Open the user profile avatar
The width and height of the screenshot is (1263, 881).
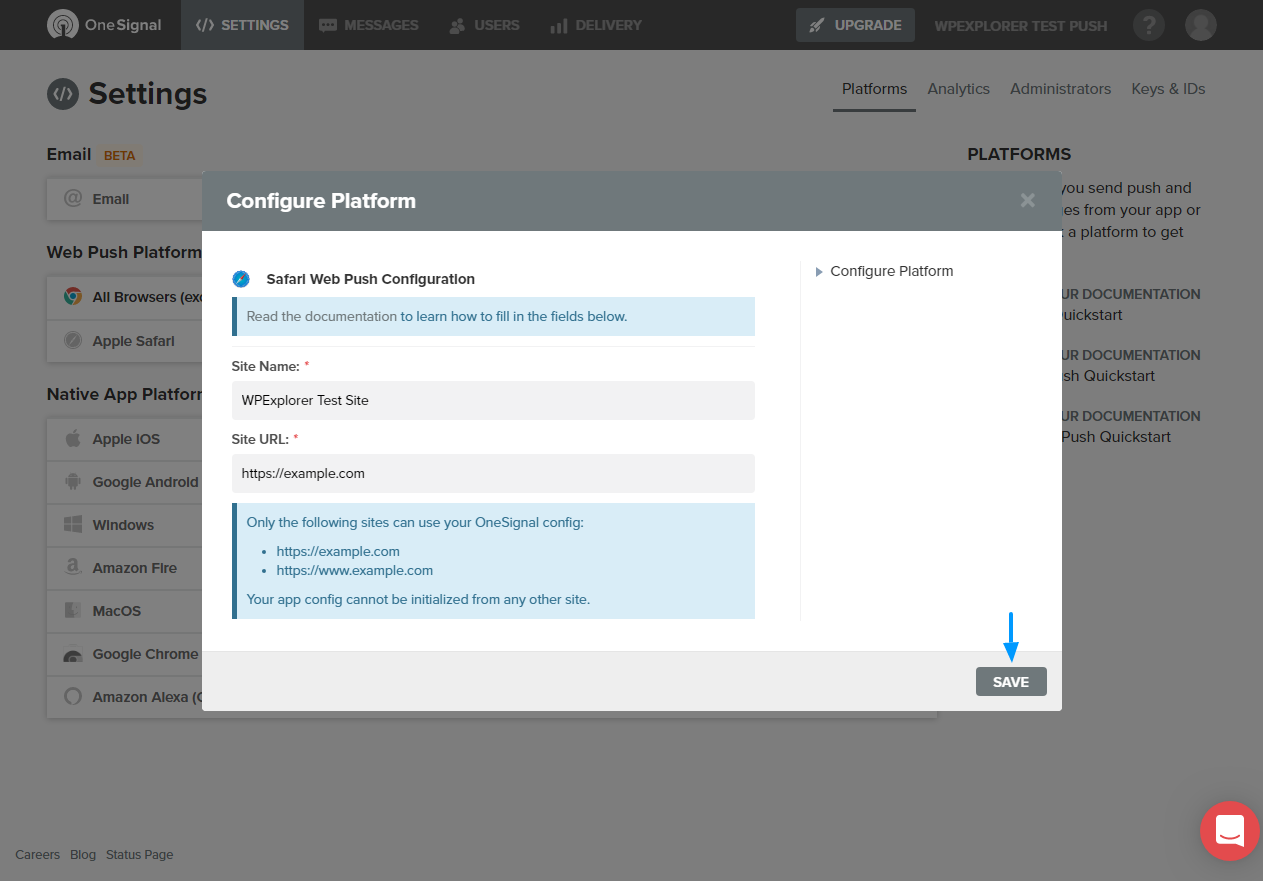coord(1200,25)
